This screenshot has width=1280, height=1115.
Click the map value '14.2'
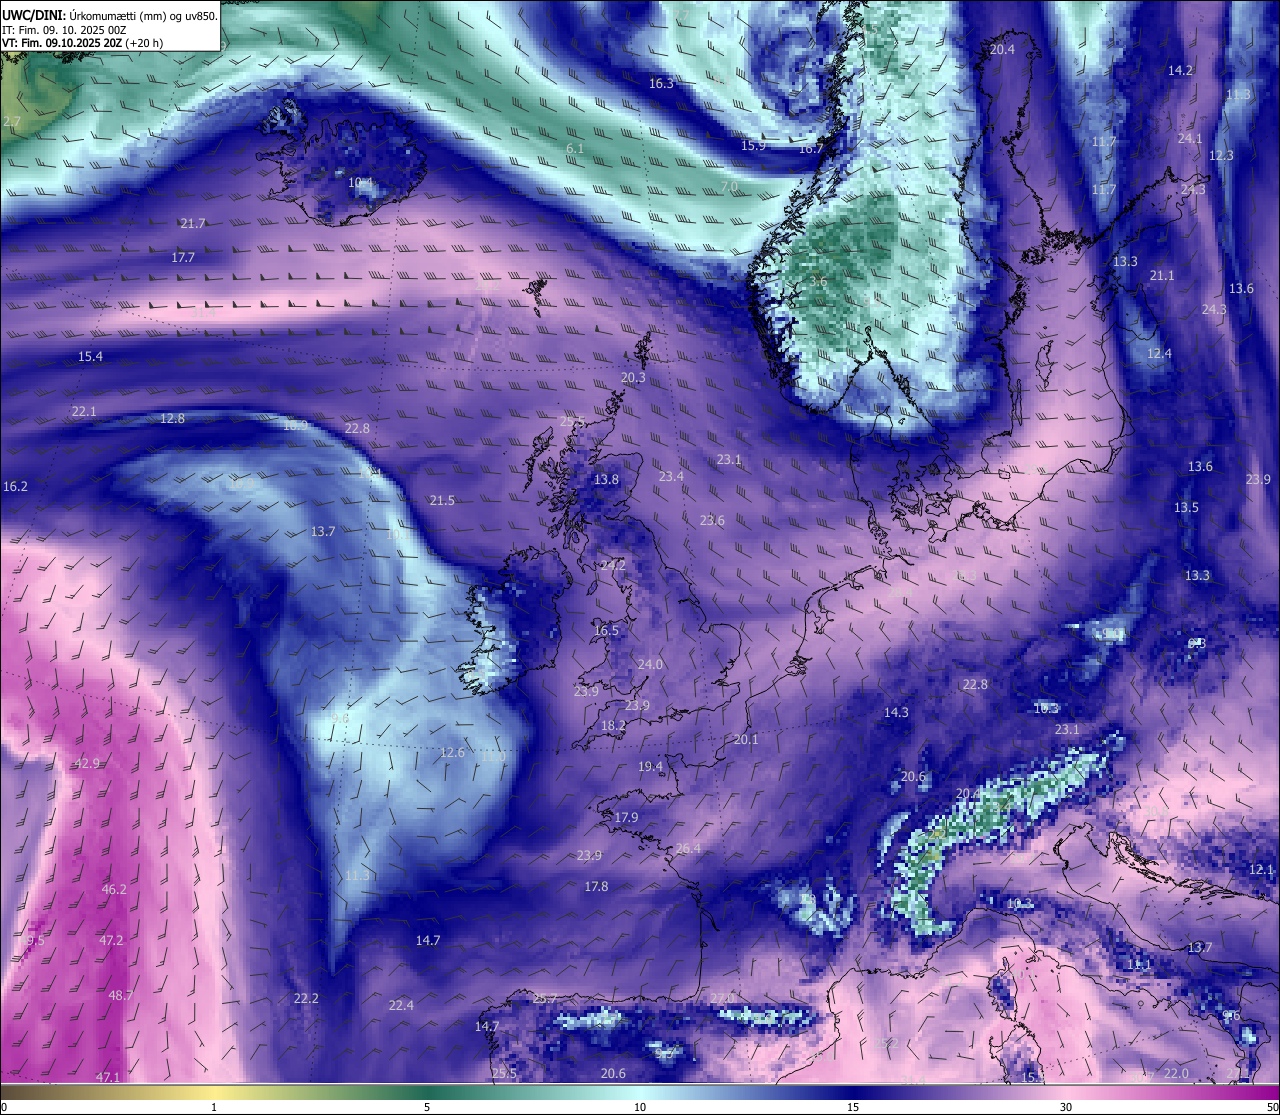[1181, 70]
